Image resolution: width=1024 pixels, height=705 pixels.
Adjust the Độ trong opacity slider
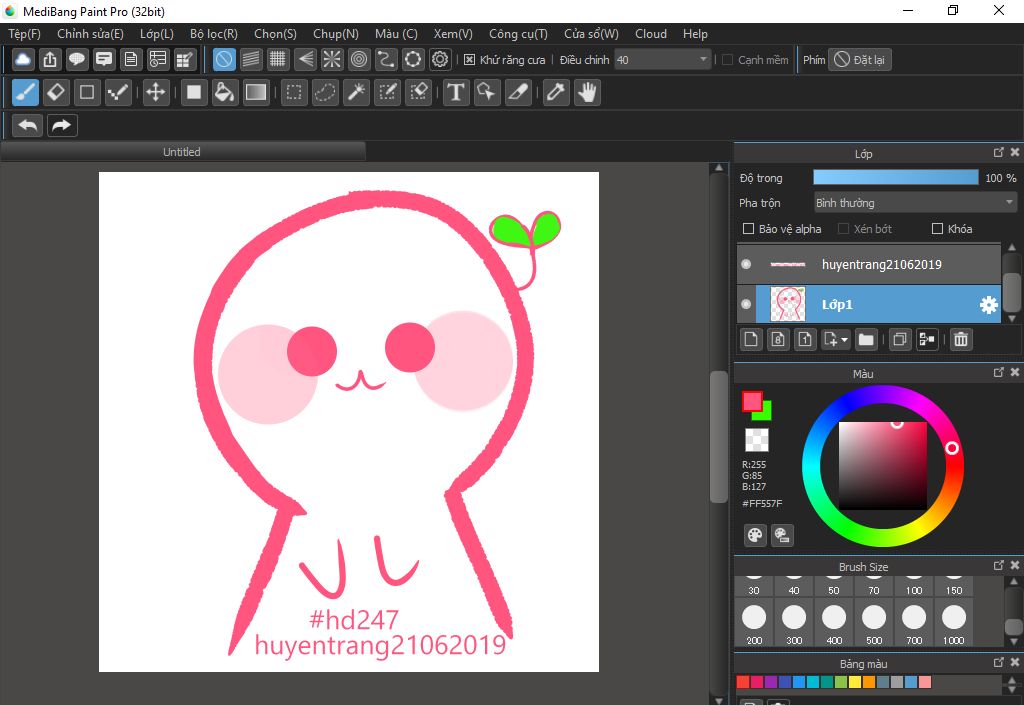(x=895, y=177)
